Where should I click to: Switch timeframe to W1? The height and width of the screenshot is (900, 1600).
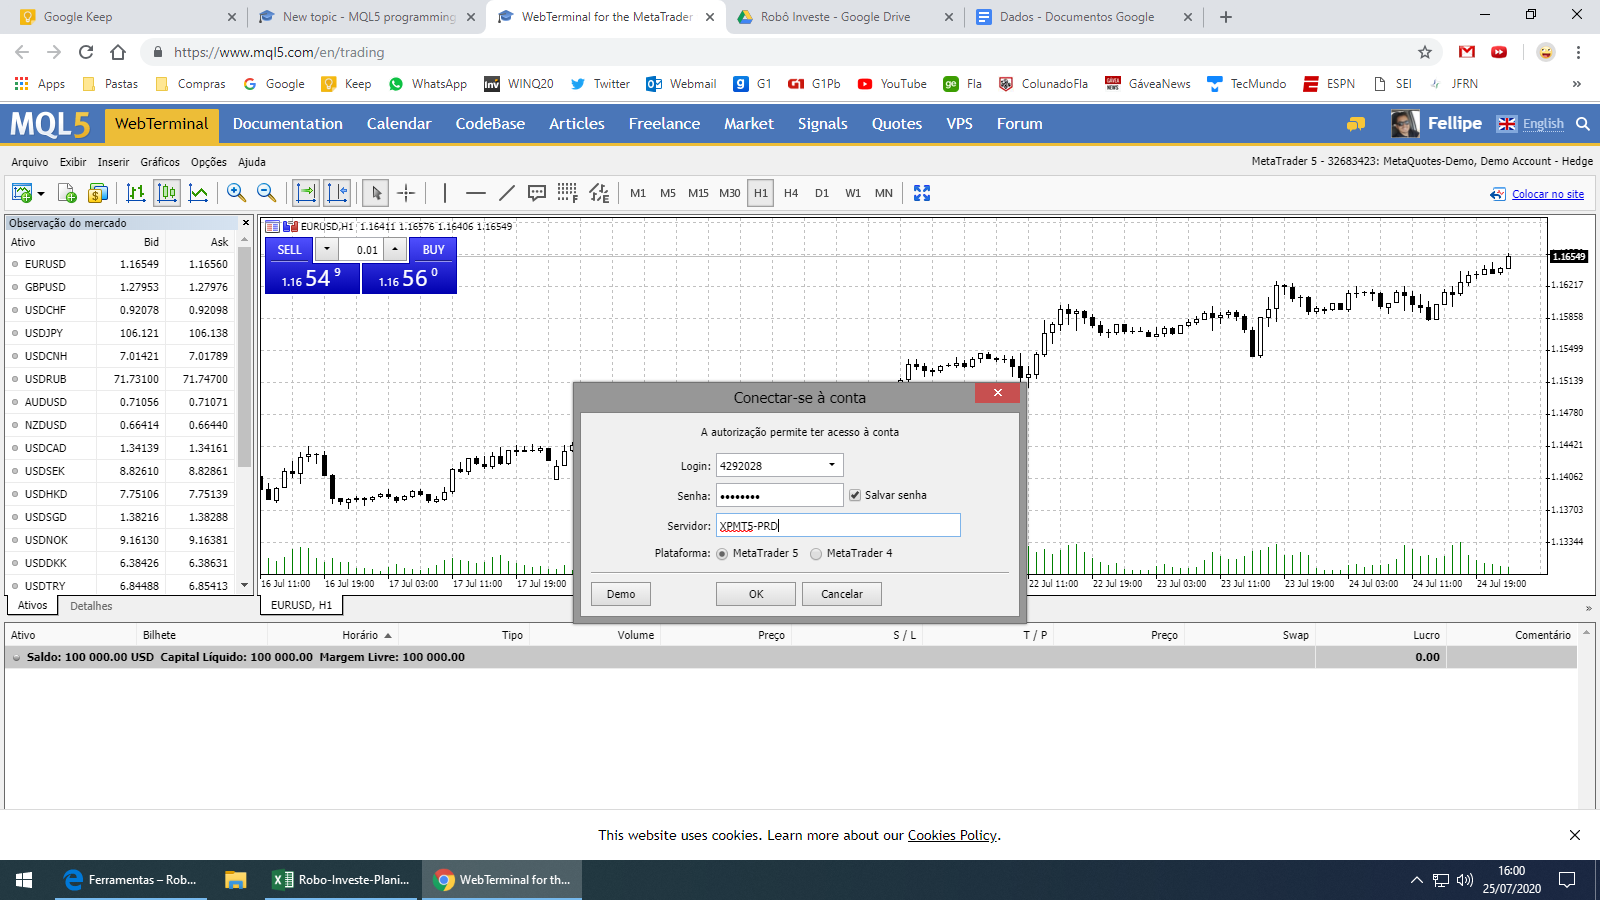(853, 193)
